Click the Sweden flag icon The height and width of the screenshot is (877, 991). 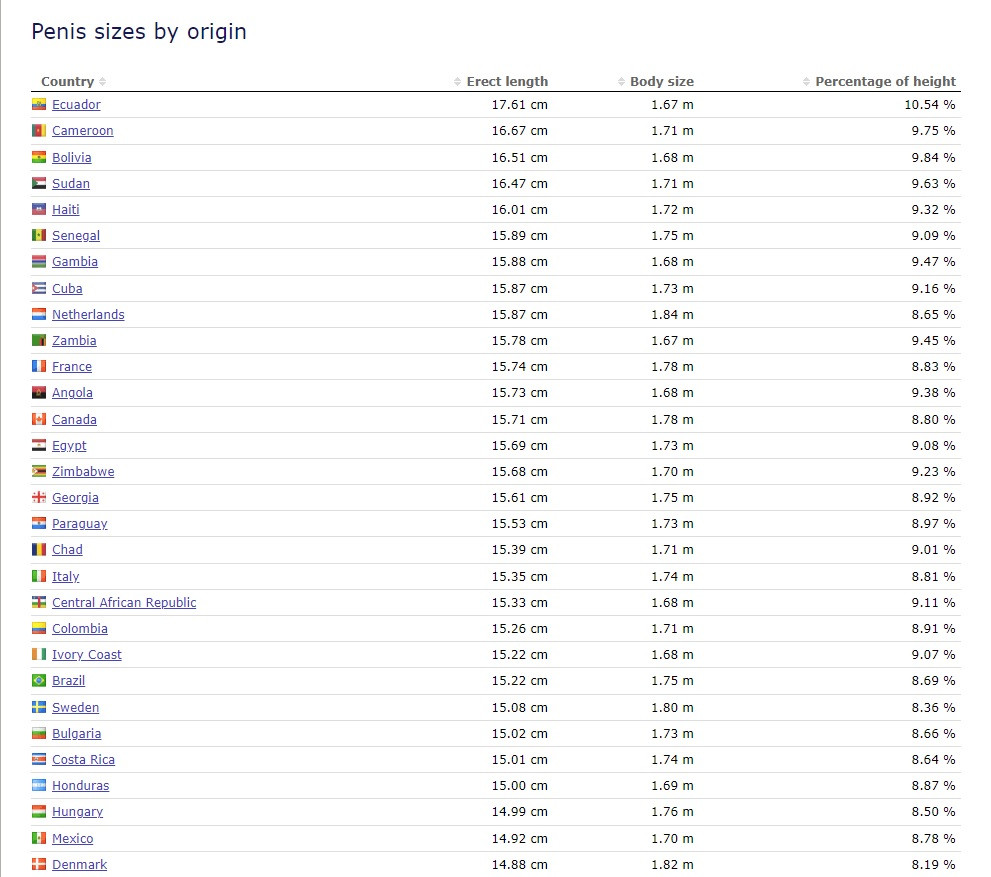pyautogui.click(x=39, y=707)
